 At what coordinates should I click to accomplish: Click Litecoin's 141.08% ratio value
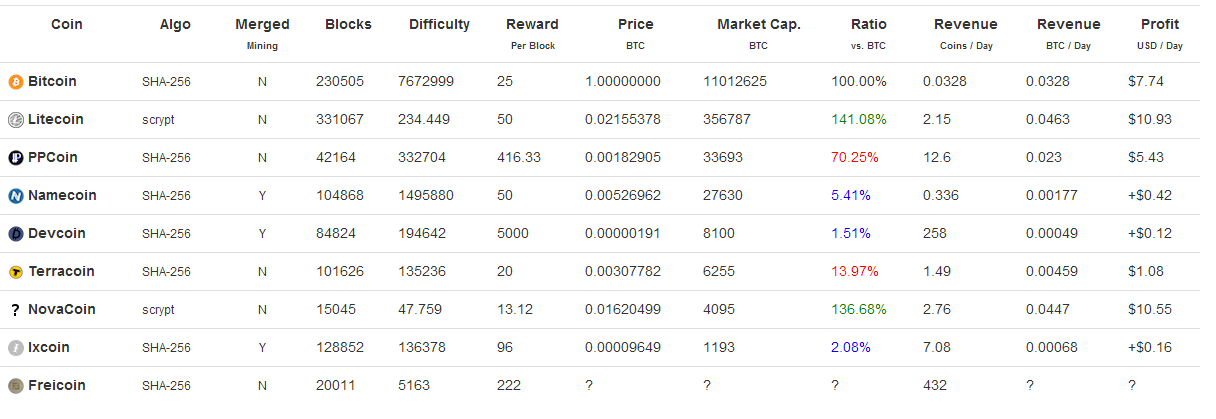[859, 120]
